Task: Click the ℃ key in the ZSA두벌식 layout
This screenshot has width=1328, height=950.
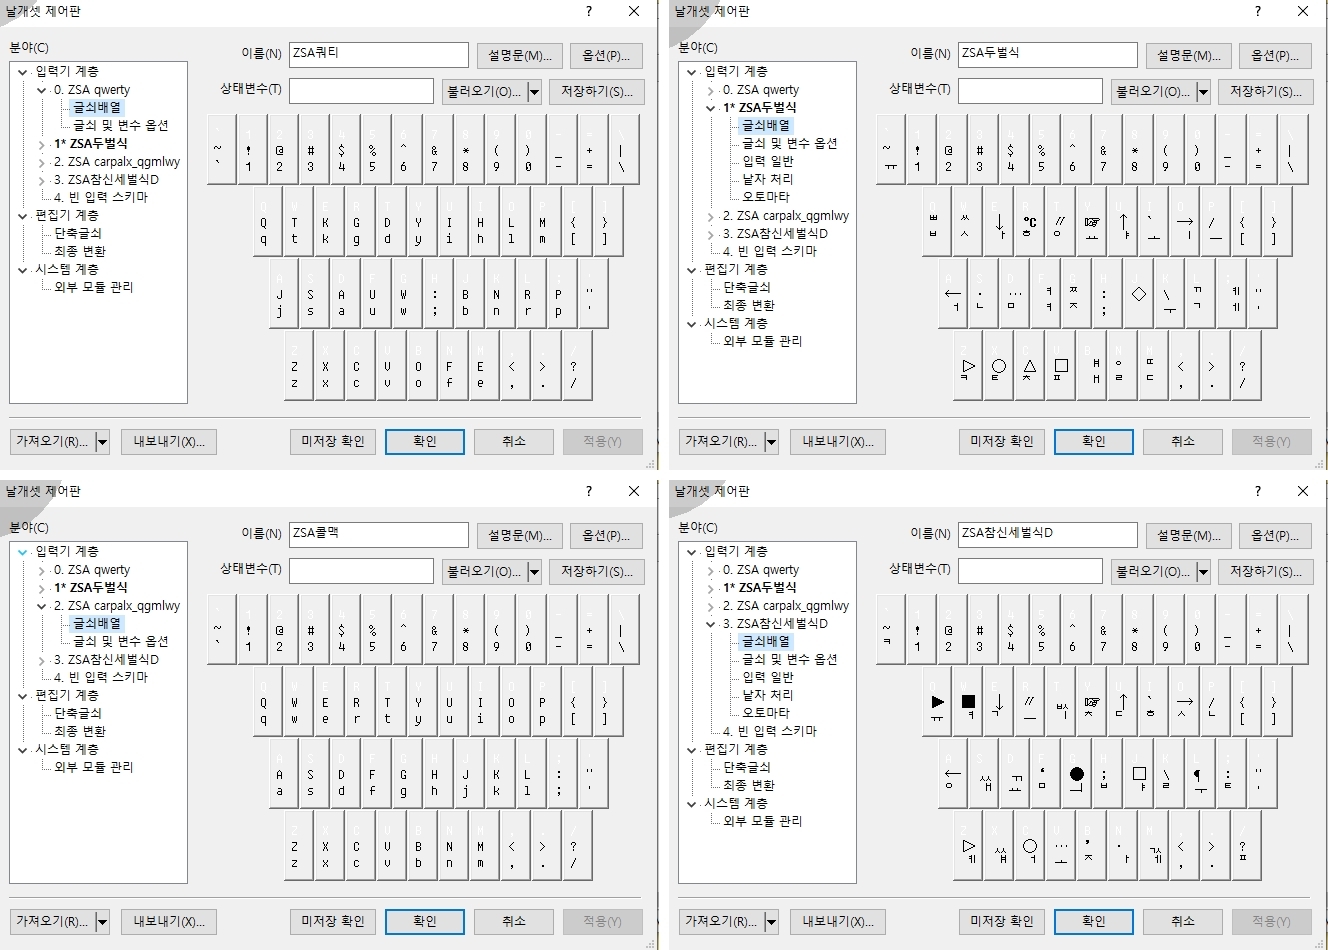Action: pyautogui.click(x=1030, y=222)
